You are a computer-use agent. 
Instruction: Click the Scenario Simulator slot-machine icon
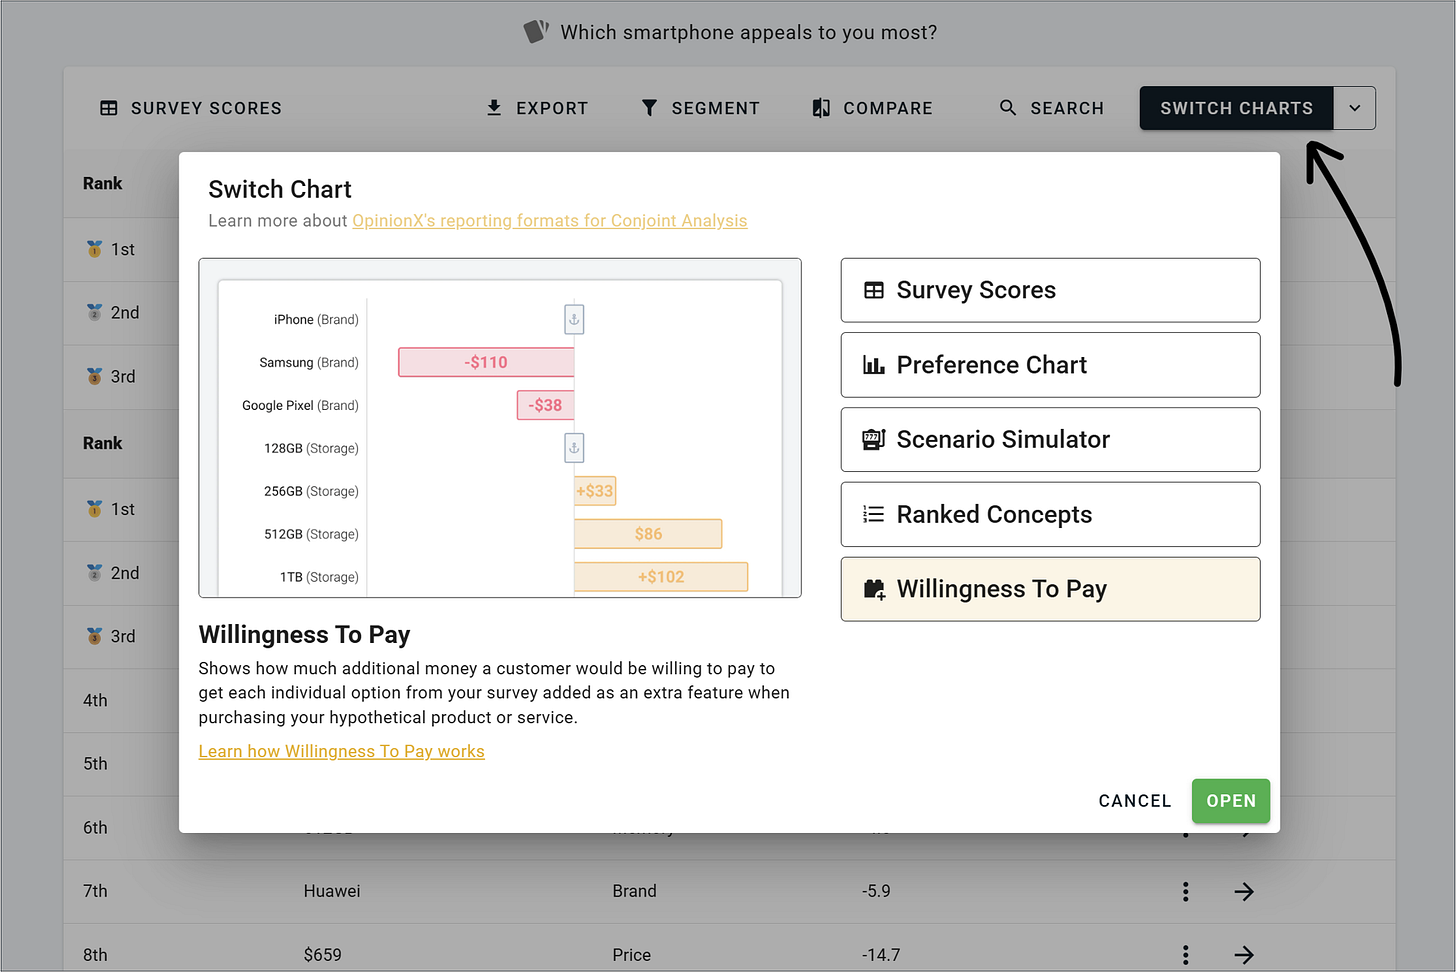point(874,440)
